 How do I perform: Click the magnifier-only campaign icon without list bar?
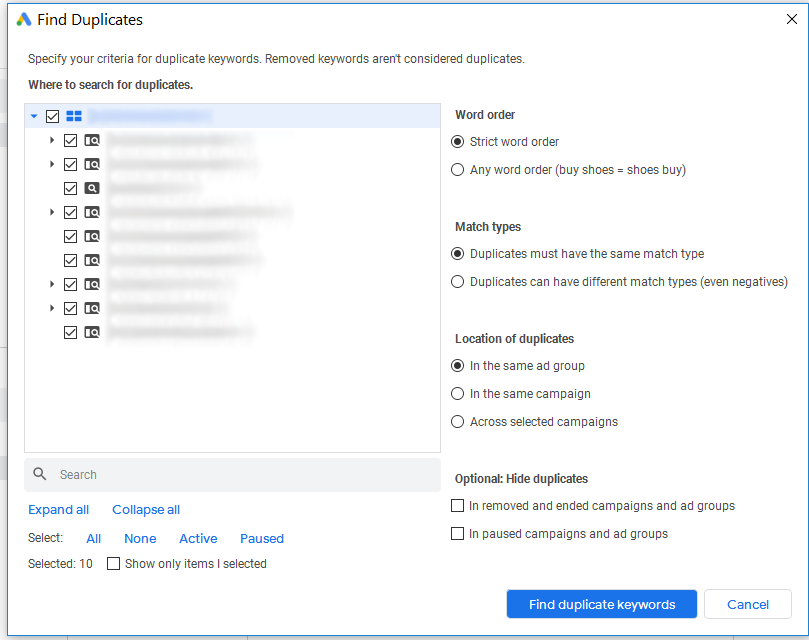pyautogui.click(x=92, y=188)
